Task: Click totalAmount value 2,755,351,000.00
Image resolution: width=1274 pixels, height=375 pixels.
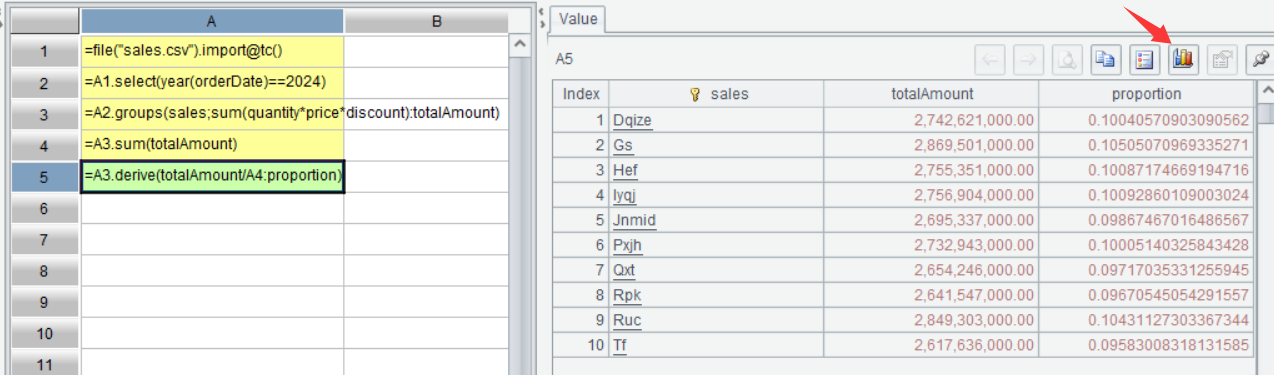Action: click(x=973, y=170)
